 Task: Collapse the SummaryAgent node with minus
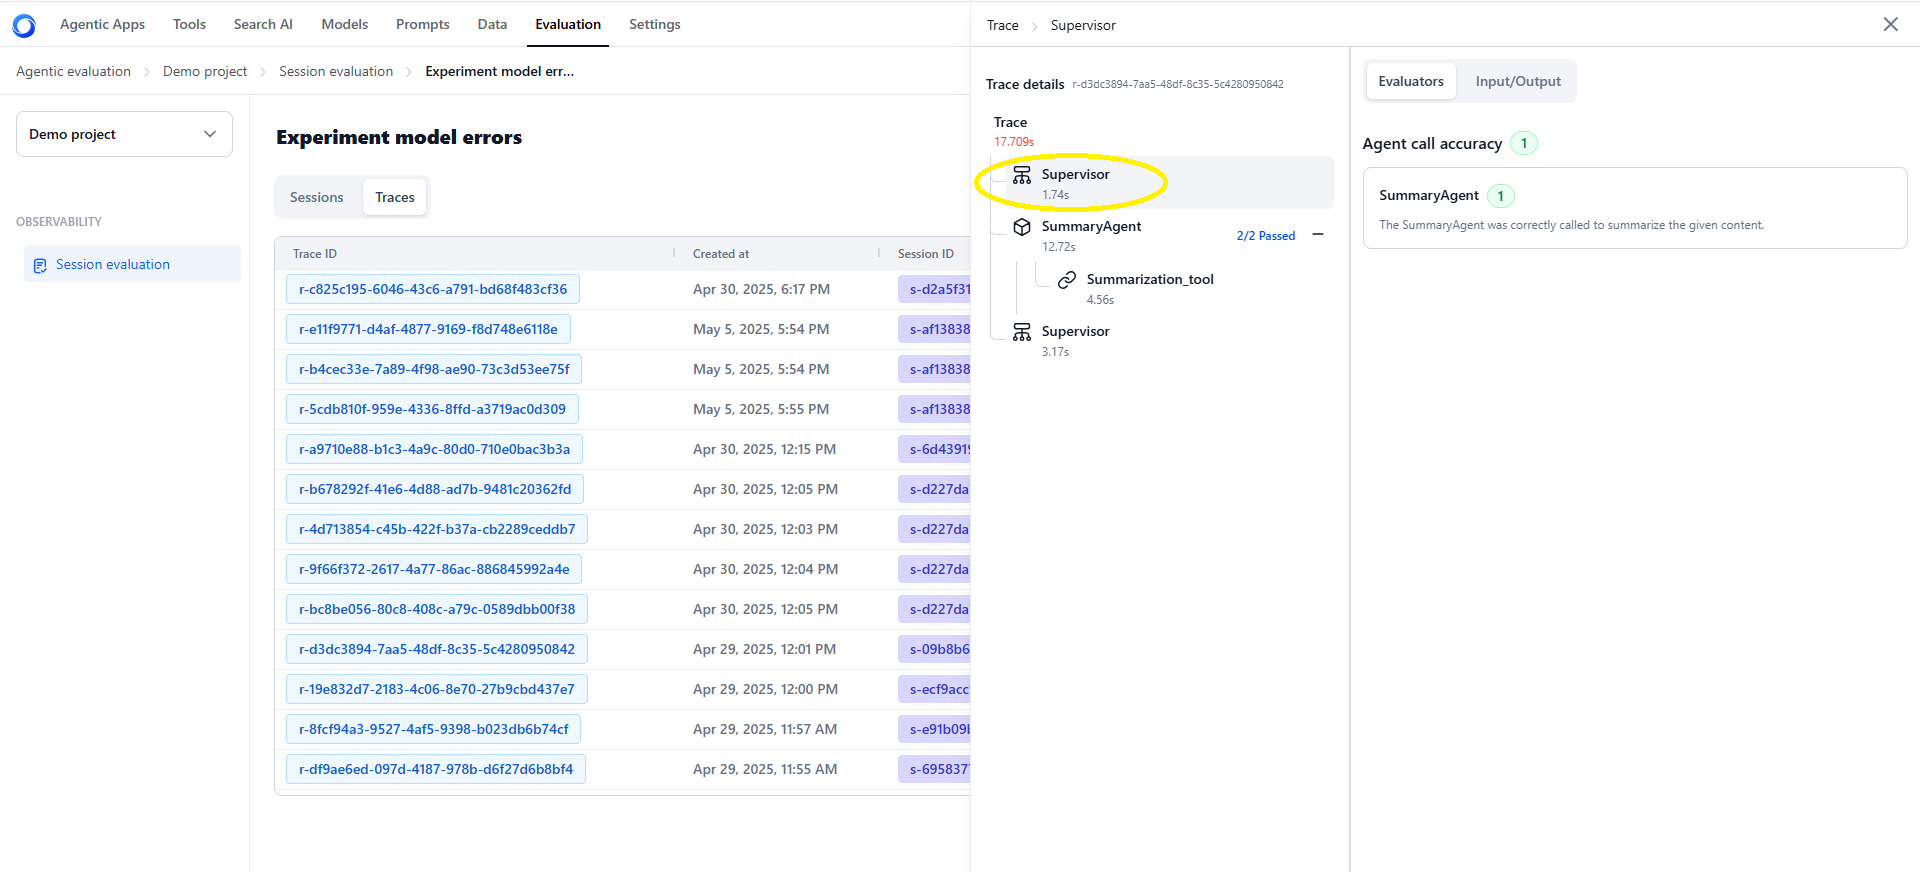1318,235
